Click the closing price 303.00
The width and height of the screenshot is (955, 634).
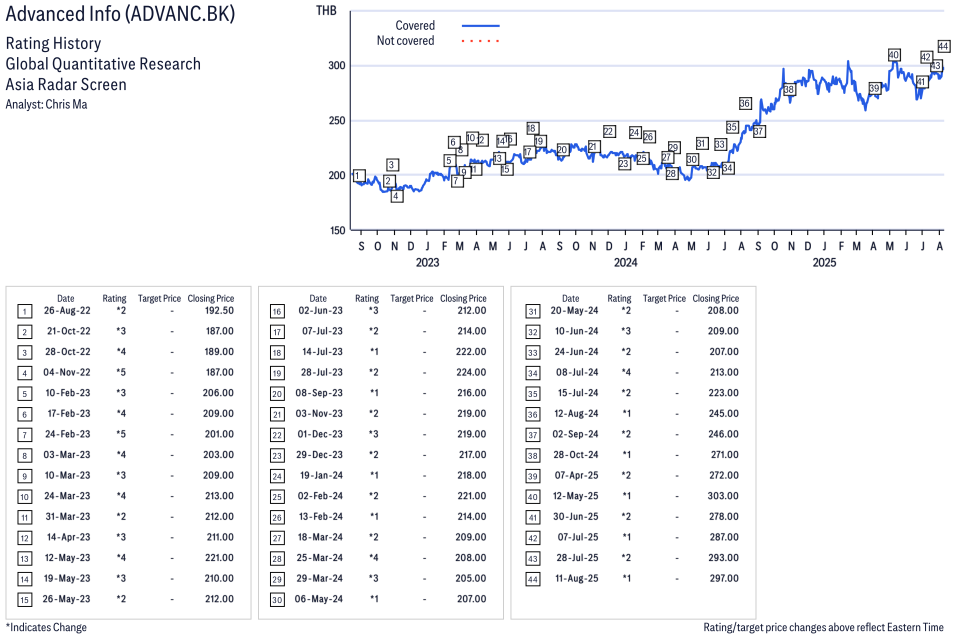723,496
